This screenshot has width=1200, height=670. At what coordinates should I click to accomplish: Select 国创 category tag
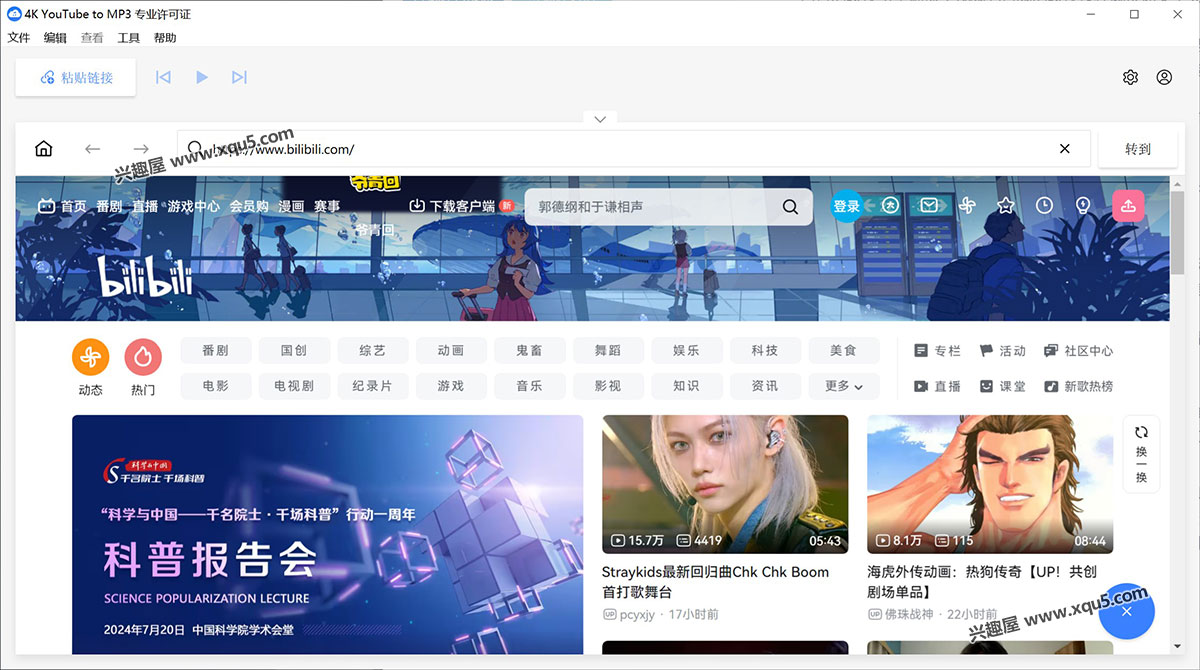(294, 350)
